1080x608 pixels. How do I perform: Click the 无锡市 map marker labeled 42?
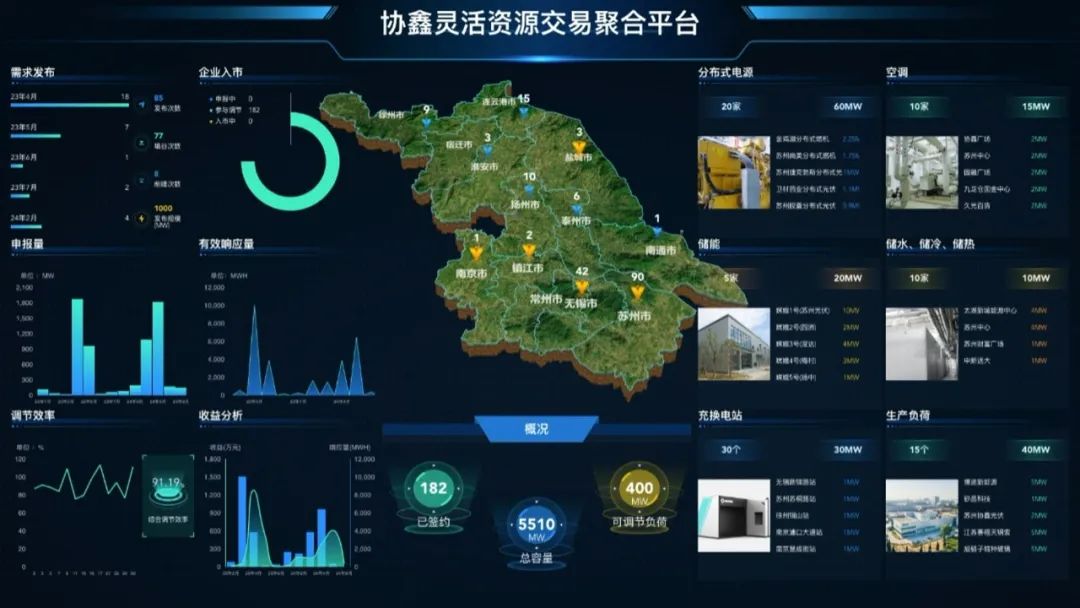[582, 286]
